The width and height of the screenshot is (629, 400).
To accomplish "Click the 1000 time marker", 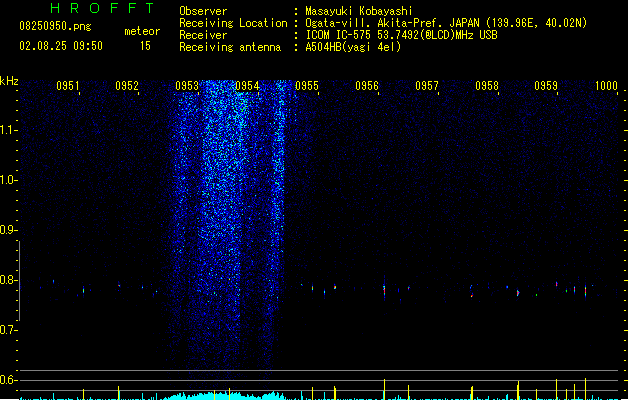I will pos(606,86).
